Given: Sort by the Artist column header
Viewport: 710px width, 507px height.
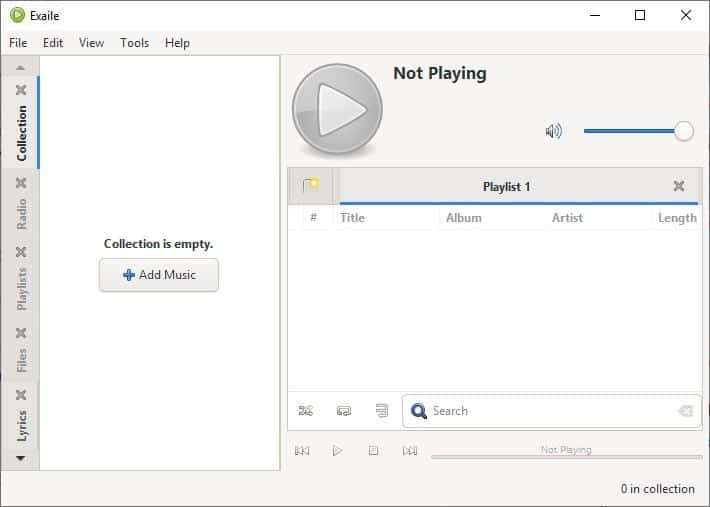Looking at the screenshot, I should pyautogui.click(x=599, y=218).
